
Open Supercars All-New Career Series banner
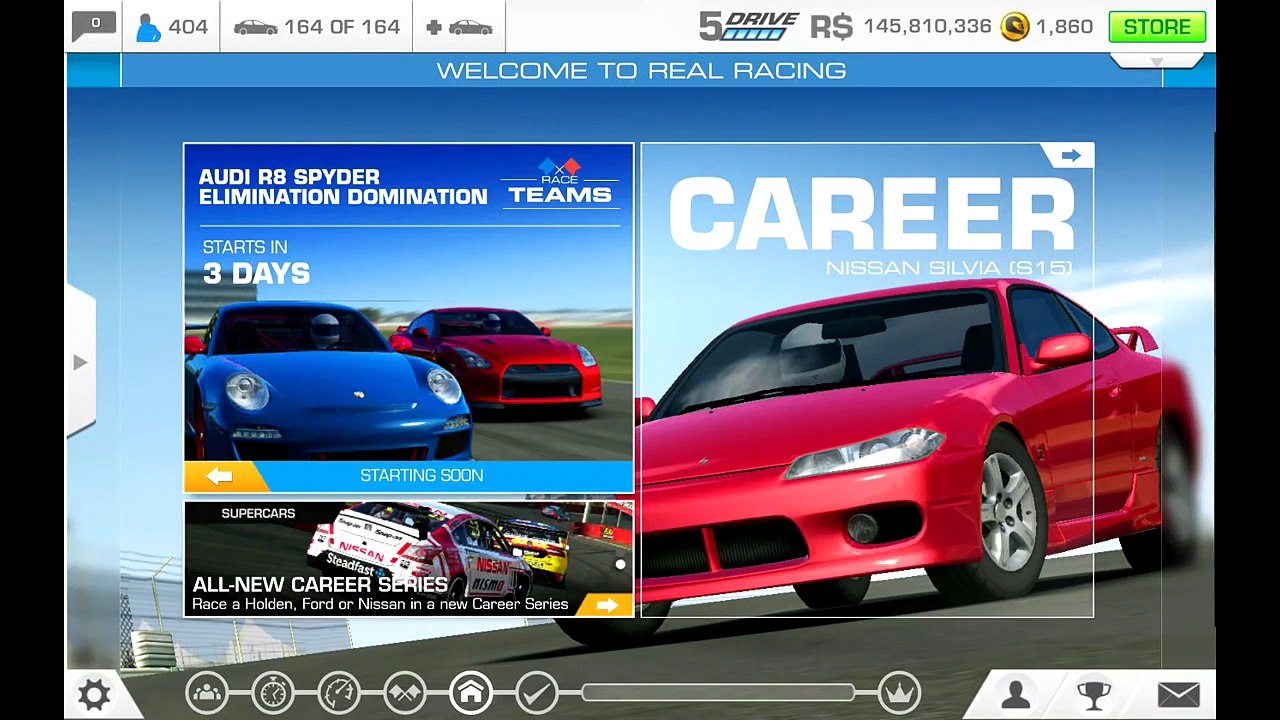coord(408,559)
